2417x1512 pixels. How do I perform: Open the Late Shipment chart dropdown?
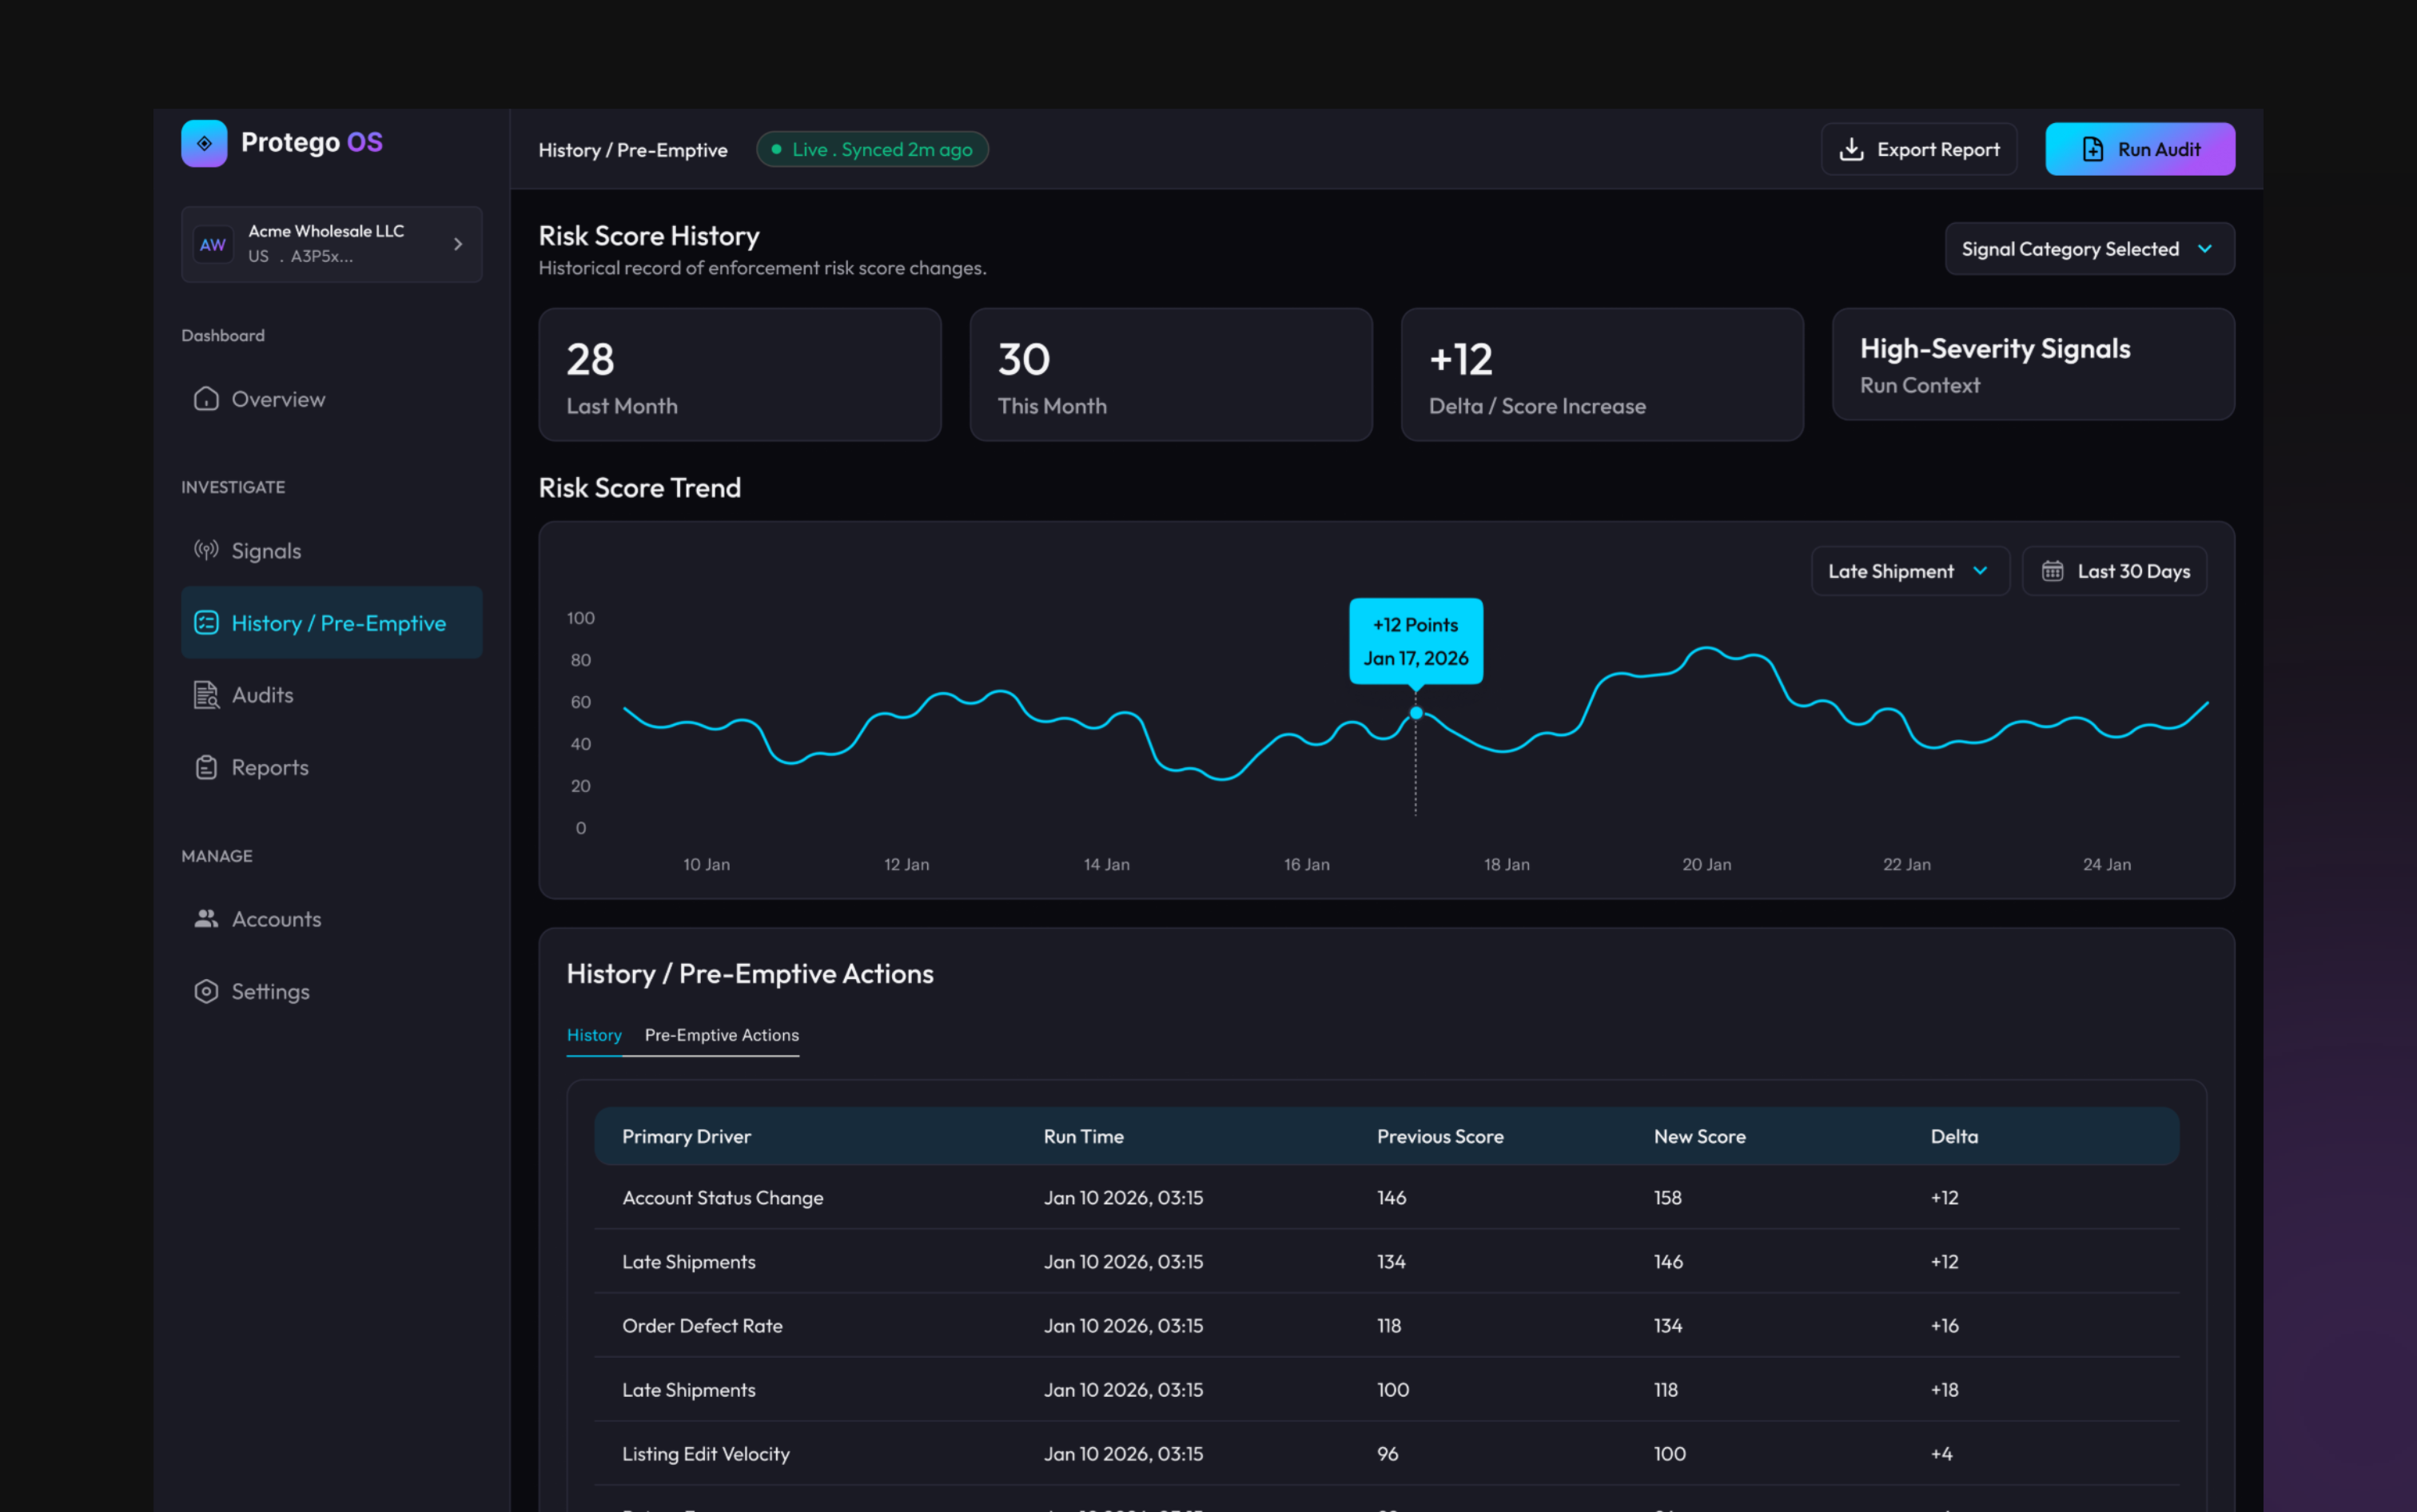tap(1910, 571)
